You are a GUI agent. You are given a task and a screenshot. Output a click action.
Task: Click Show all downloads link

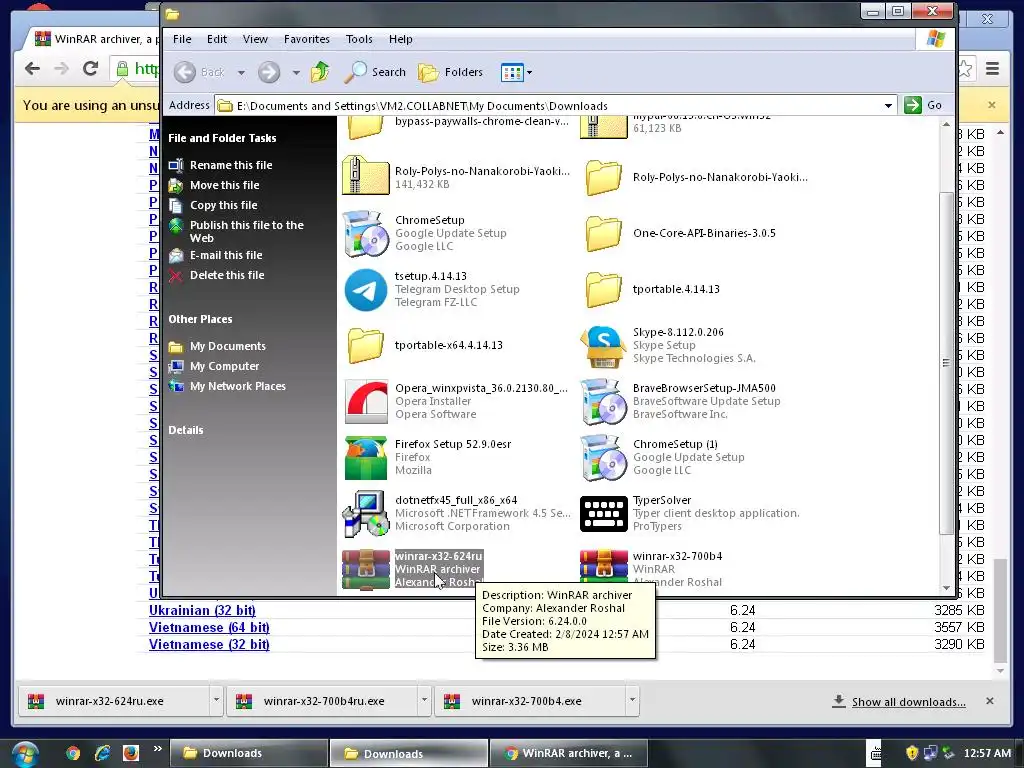(x=908, y=702)
